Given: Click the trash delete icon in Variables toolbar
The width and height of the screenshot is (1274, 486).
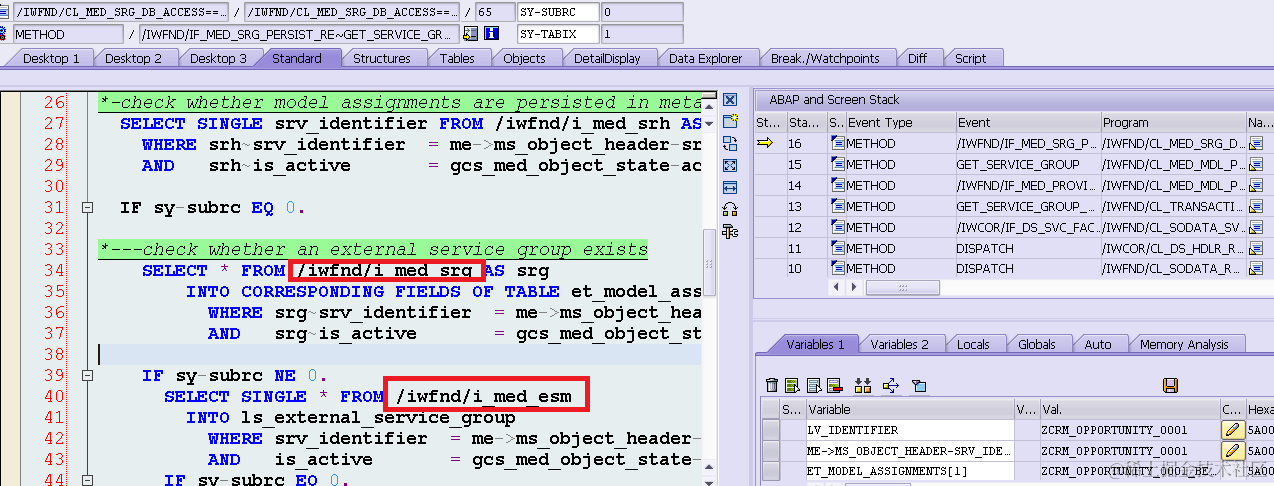Looking at the screenshot, I should point(771,385).
